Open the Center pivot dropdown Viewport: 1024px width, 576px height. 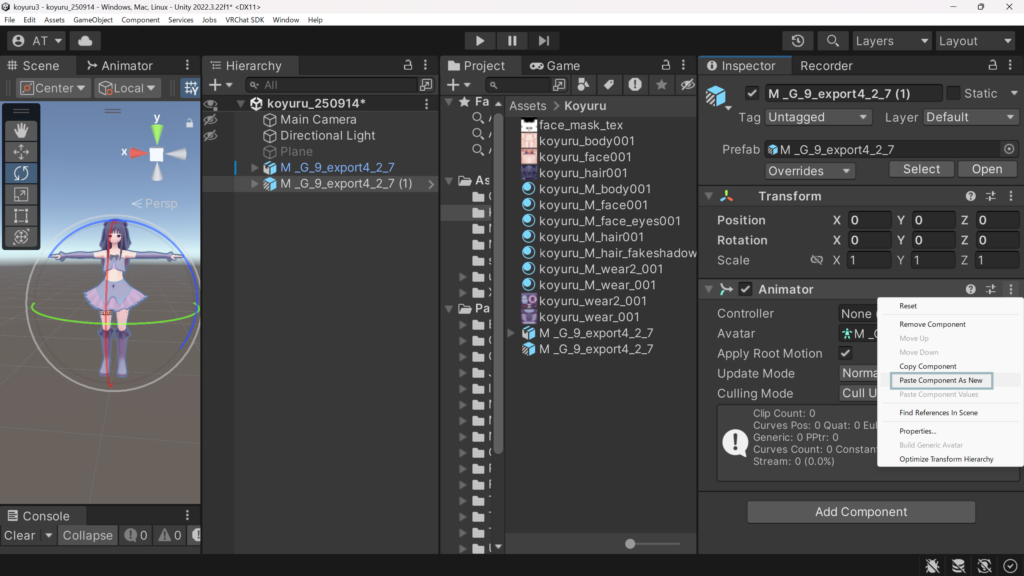(53, 88)
